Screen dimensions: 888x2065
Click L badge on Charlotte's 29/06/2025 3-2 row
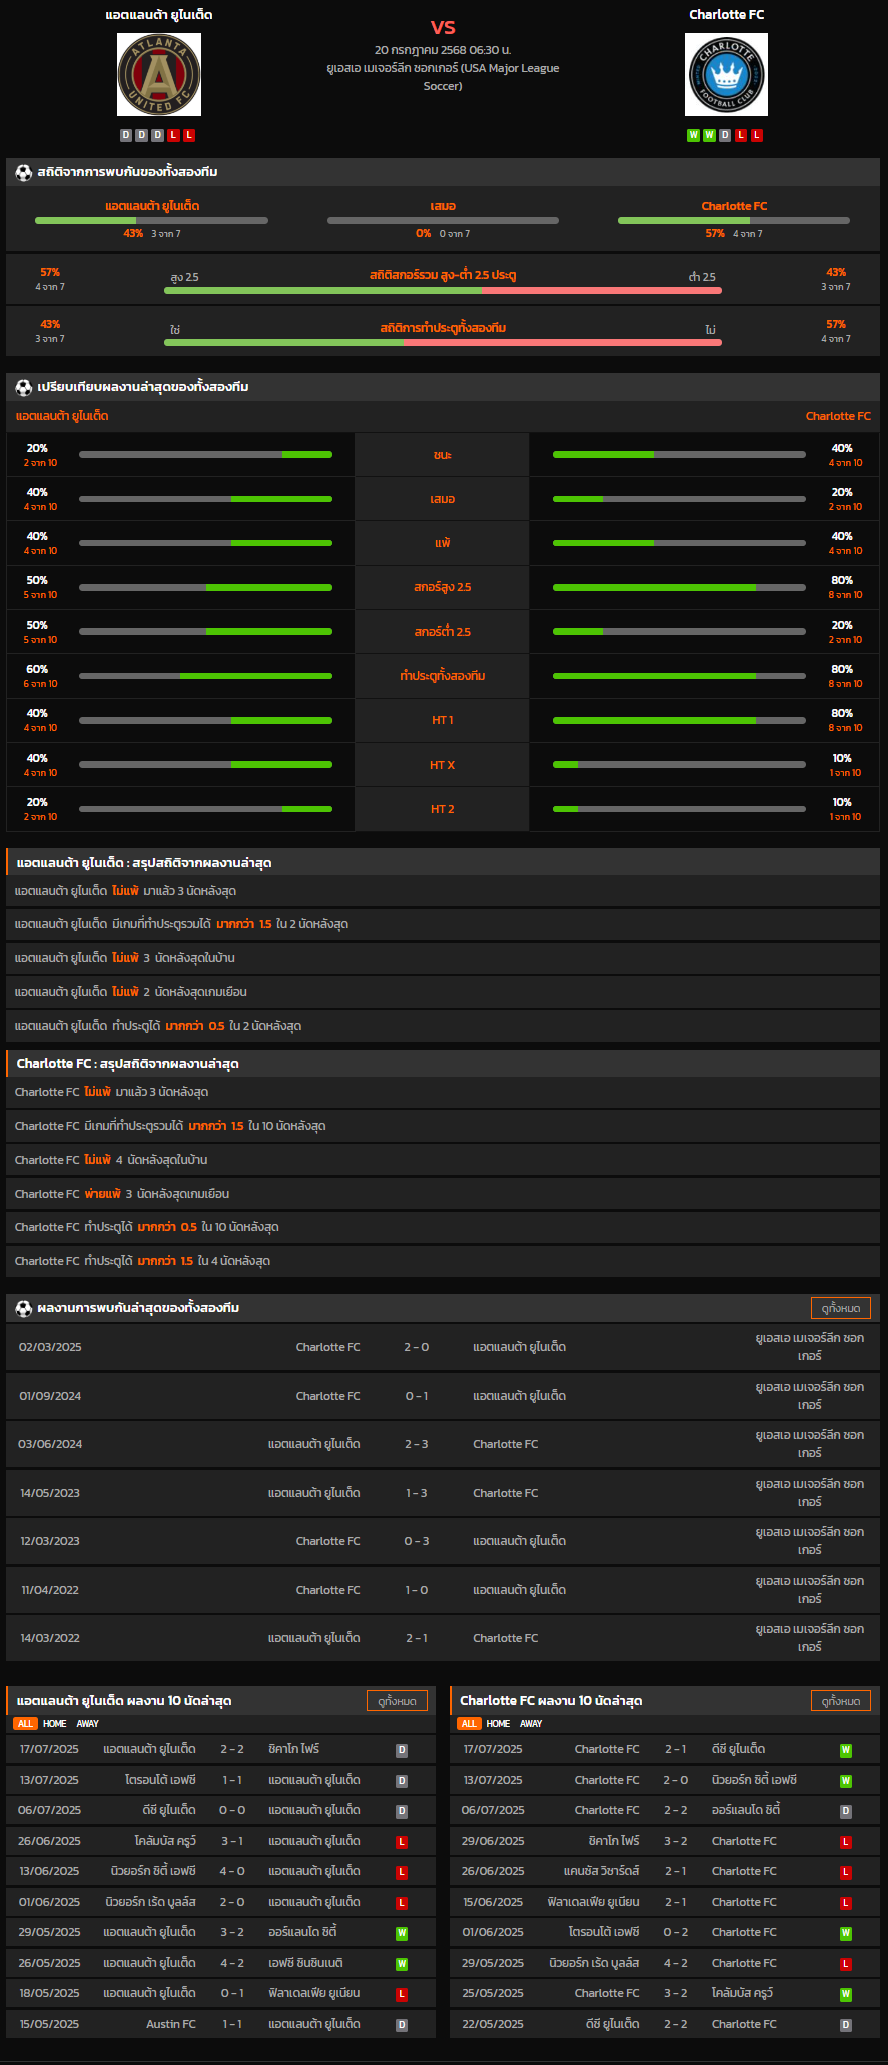[846, 1842]
